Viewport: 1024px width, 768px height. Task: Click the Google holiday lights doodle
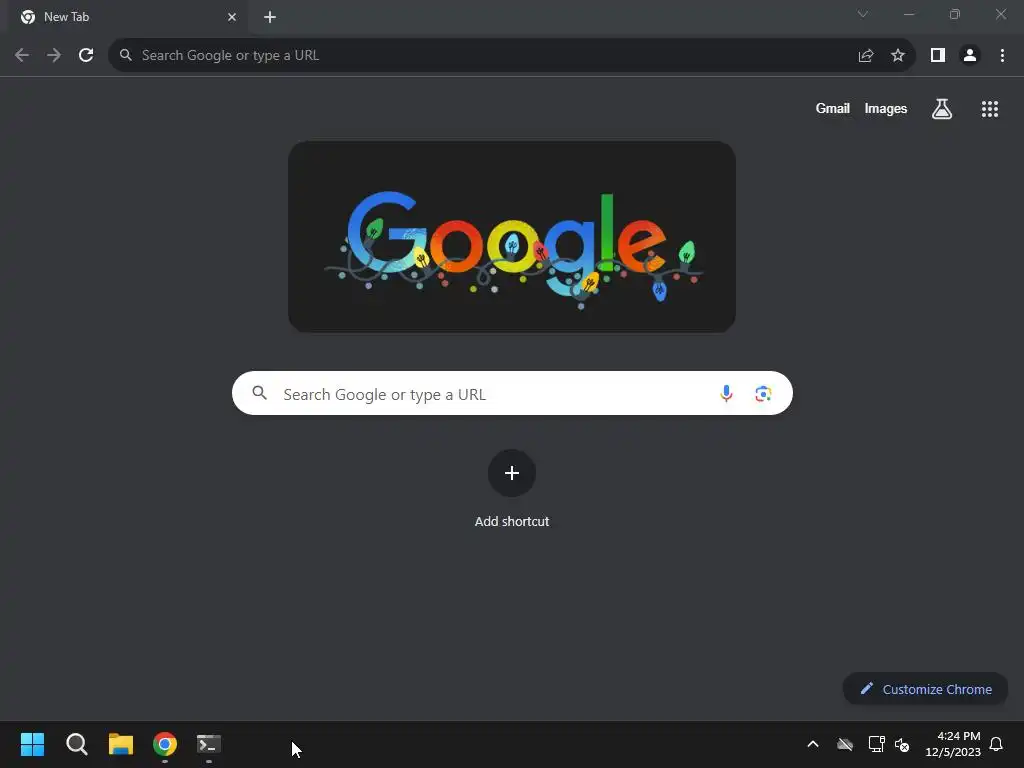point(512,237)
